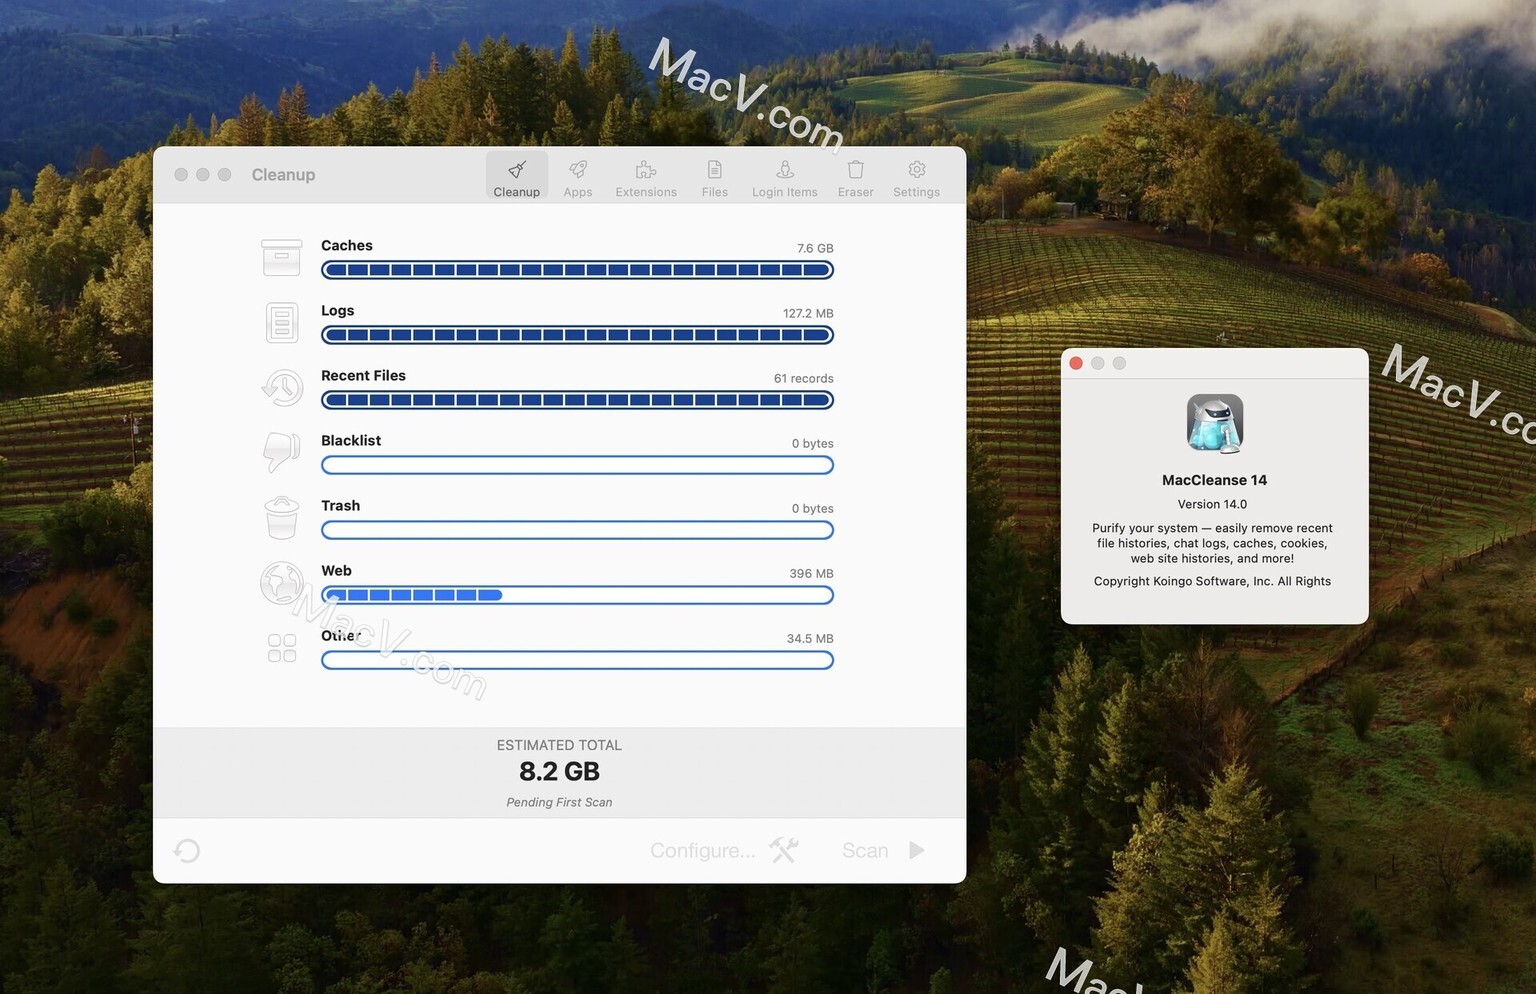Screen dimensions: 1536x994
Task: Click the Blacklist empty progress bar
Action: tap(577, 465)
